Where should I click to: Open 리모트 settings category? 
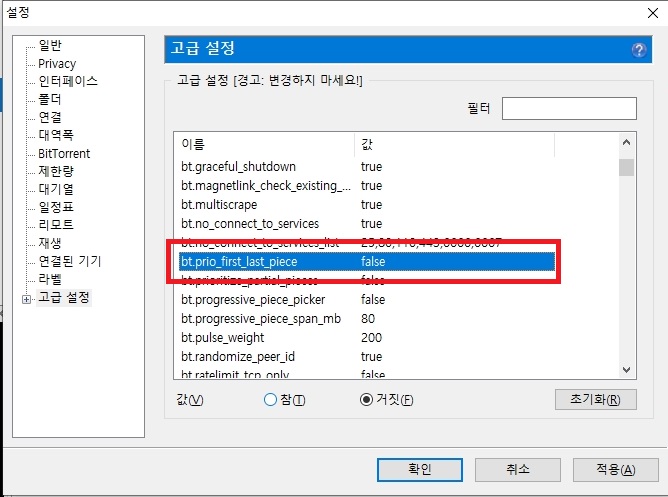pos(56,225)
